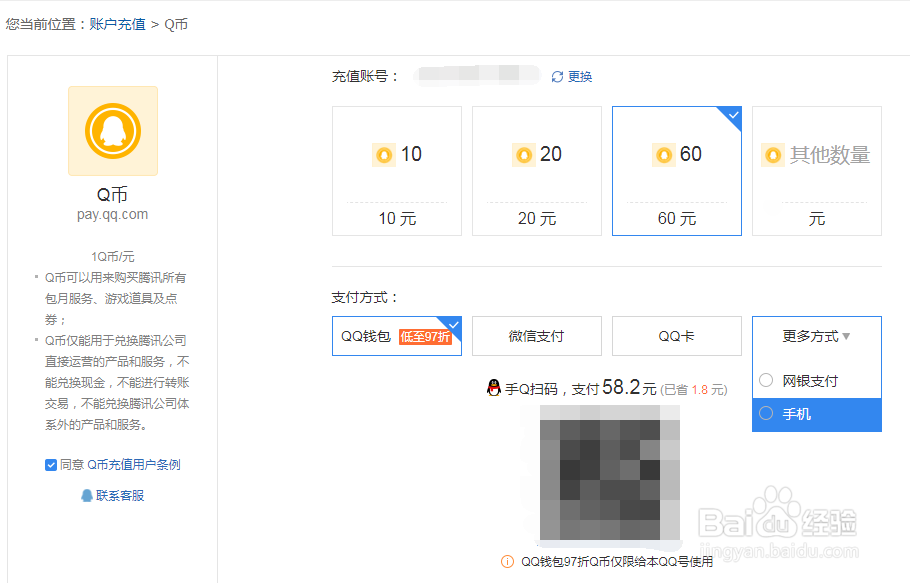This screenshot has height=583, width=910.
Task: Switch to QQ卡 payment tab
Action: tap(676, 336)
